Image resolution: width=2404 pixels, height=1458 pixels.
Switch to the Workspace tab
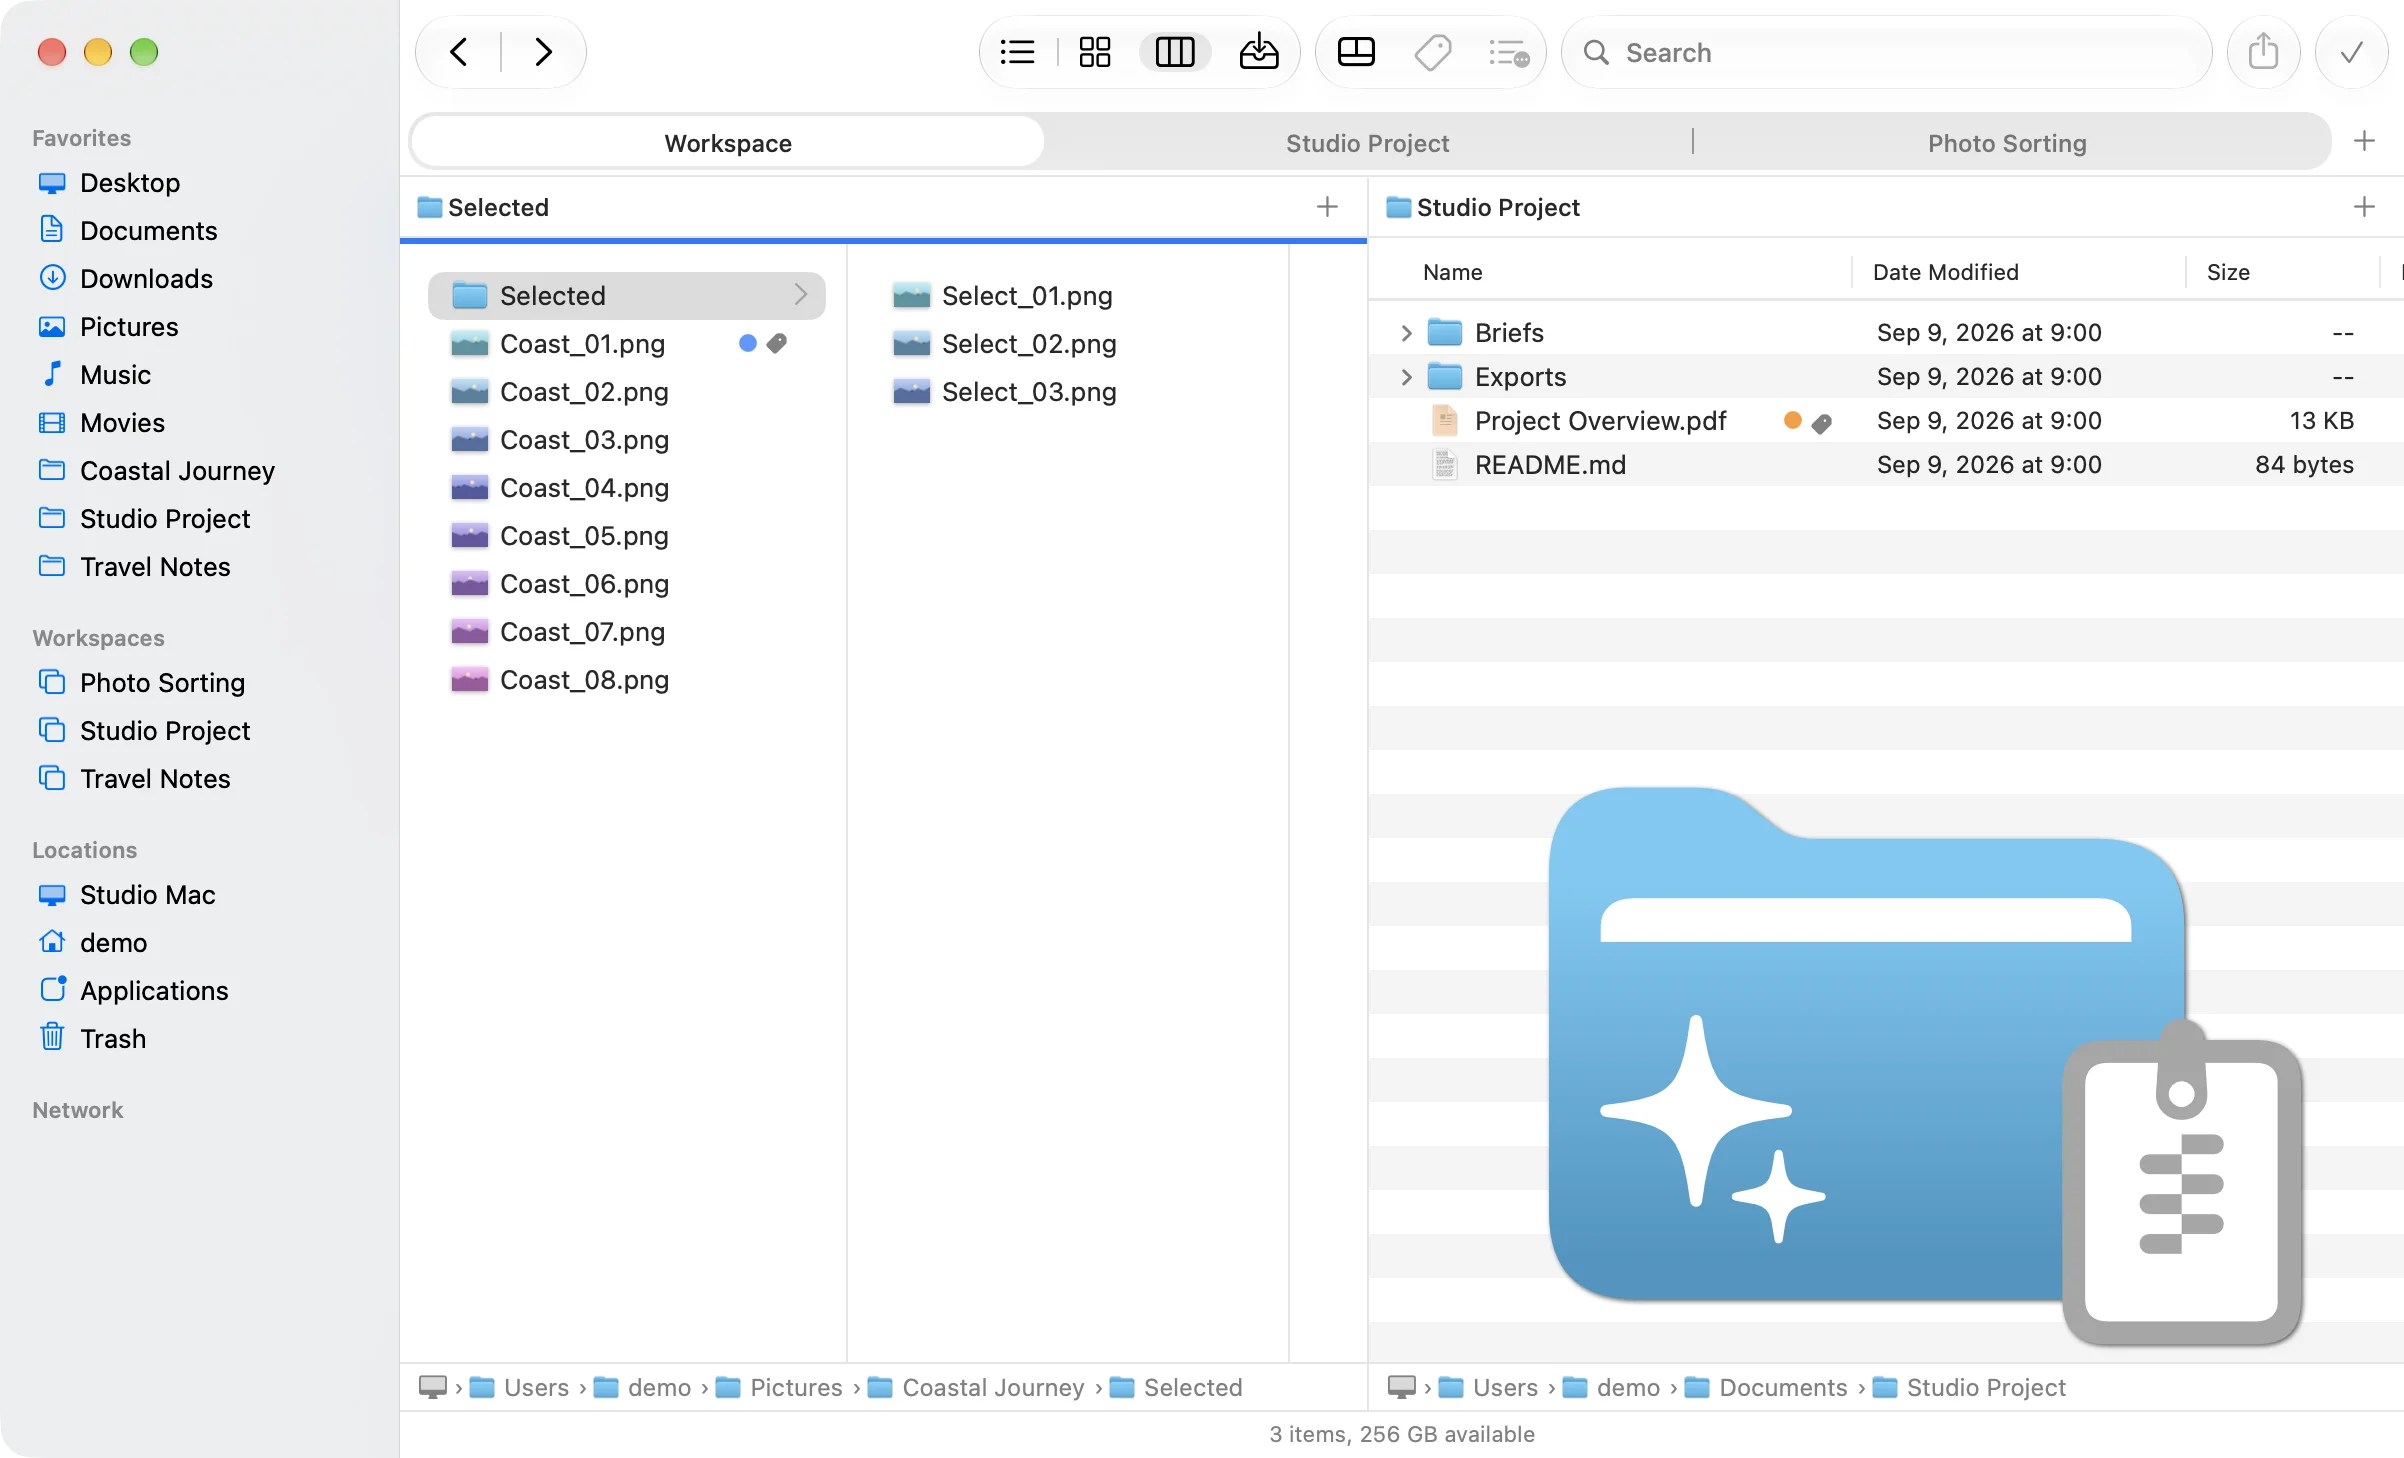pos(728,143)
